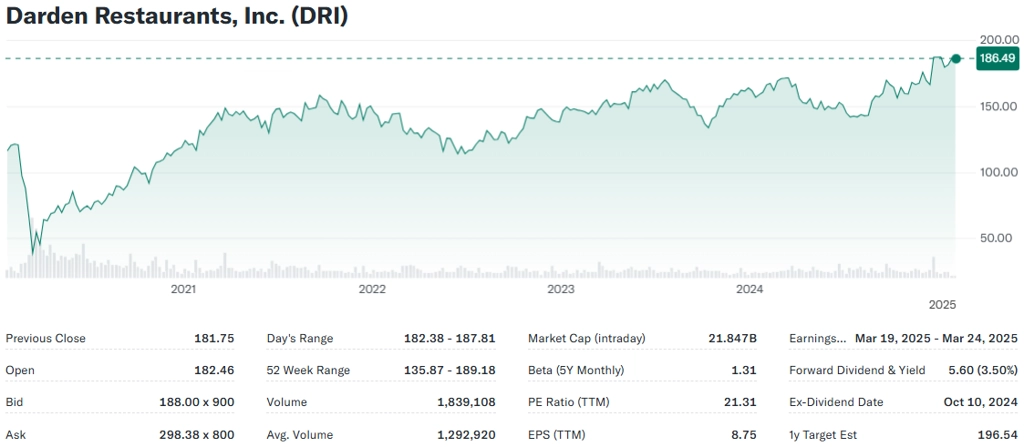Click the Forward Dividend & Yield label
Viewport: 1024px width, 447px height.
point(857,371)
